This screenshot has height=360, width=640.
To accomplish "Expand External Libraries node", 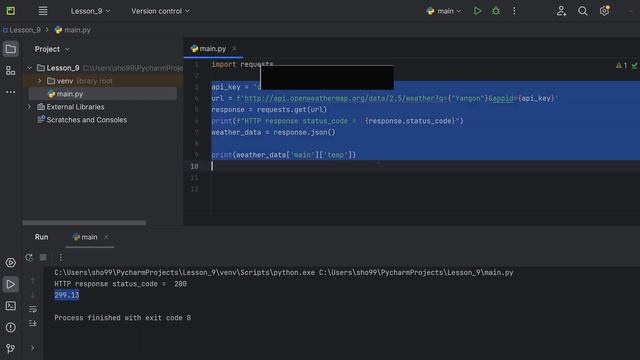I will [29, 107].
